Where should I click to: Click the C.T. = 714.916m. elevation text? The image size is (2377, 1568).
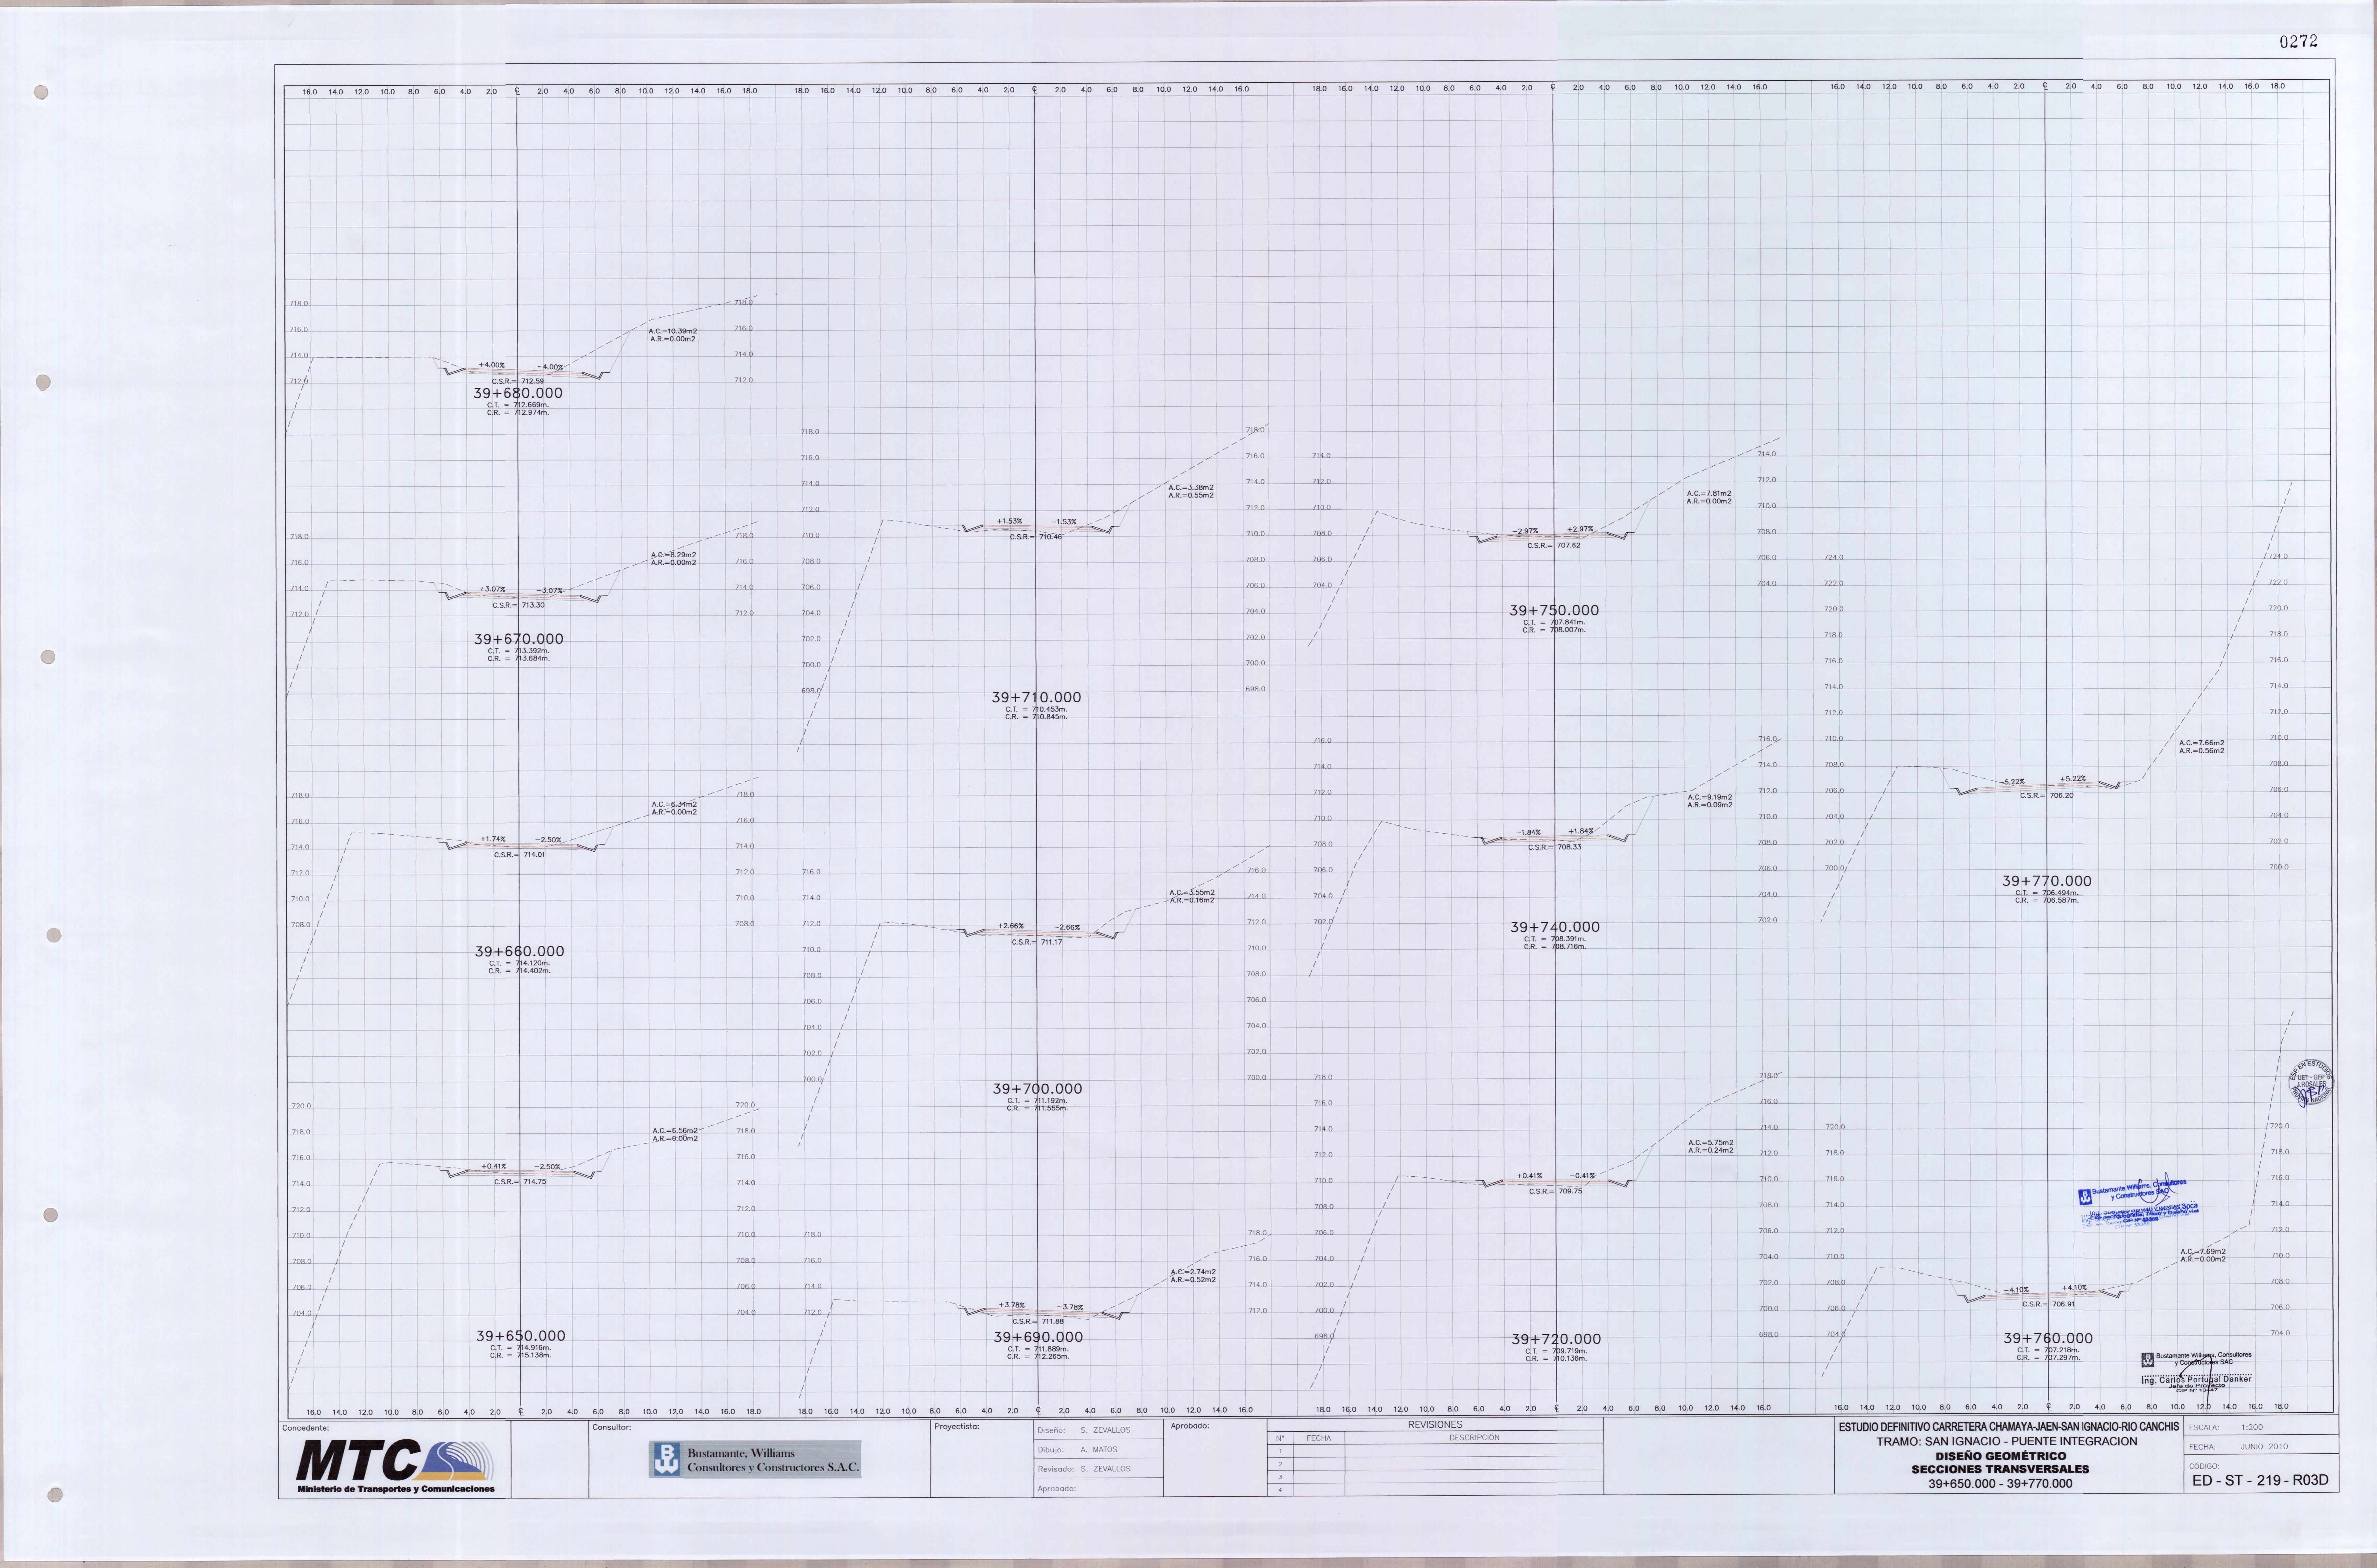520,1348
